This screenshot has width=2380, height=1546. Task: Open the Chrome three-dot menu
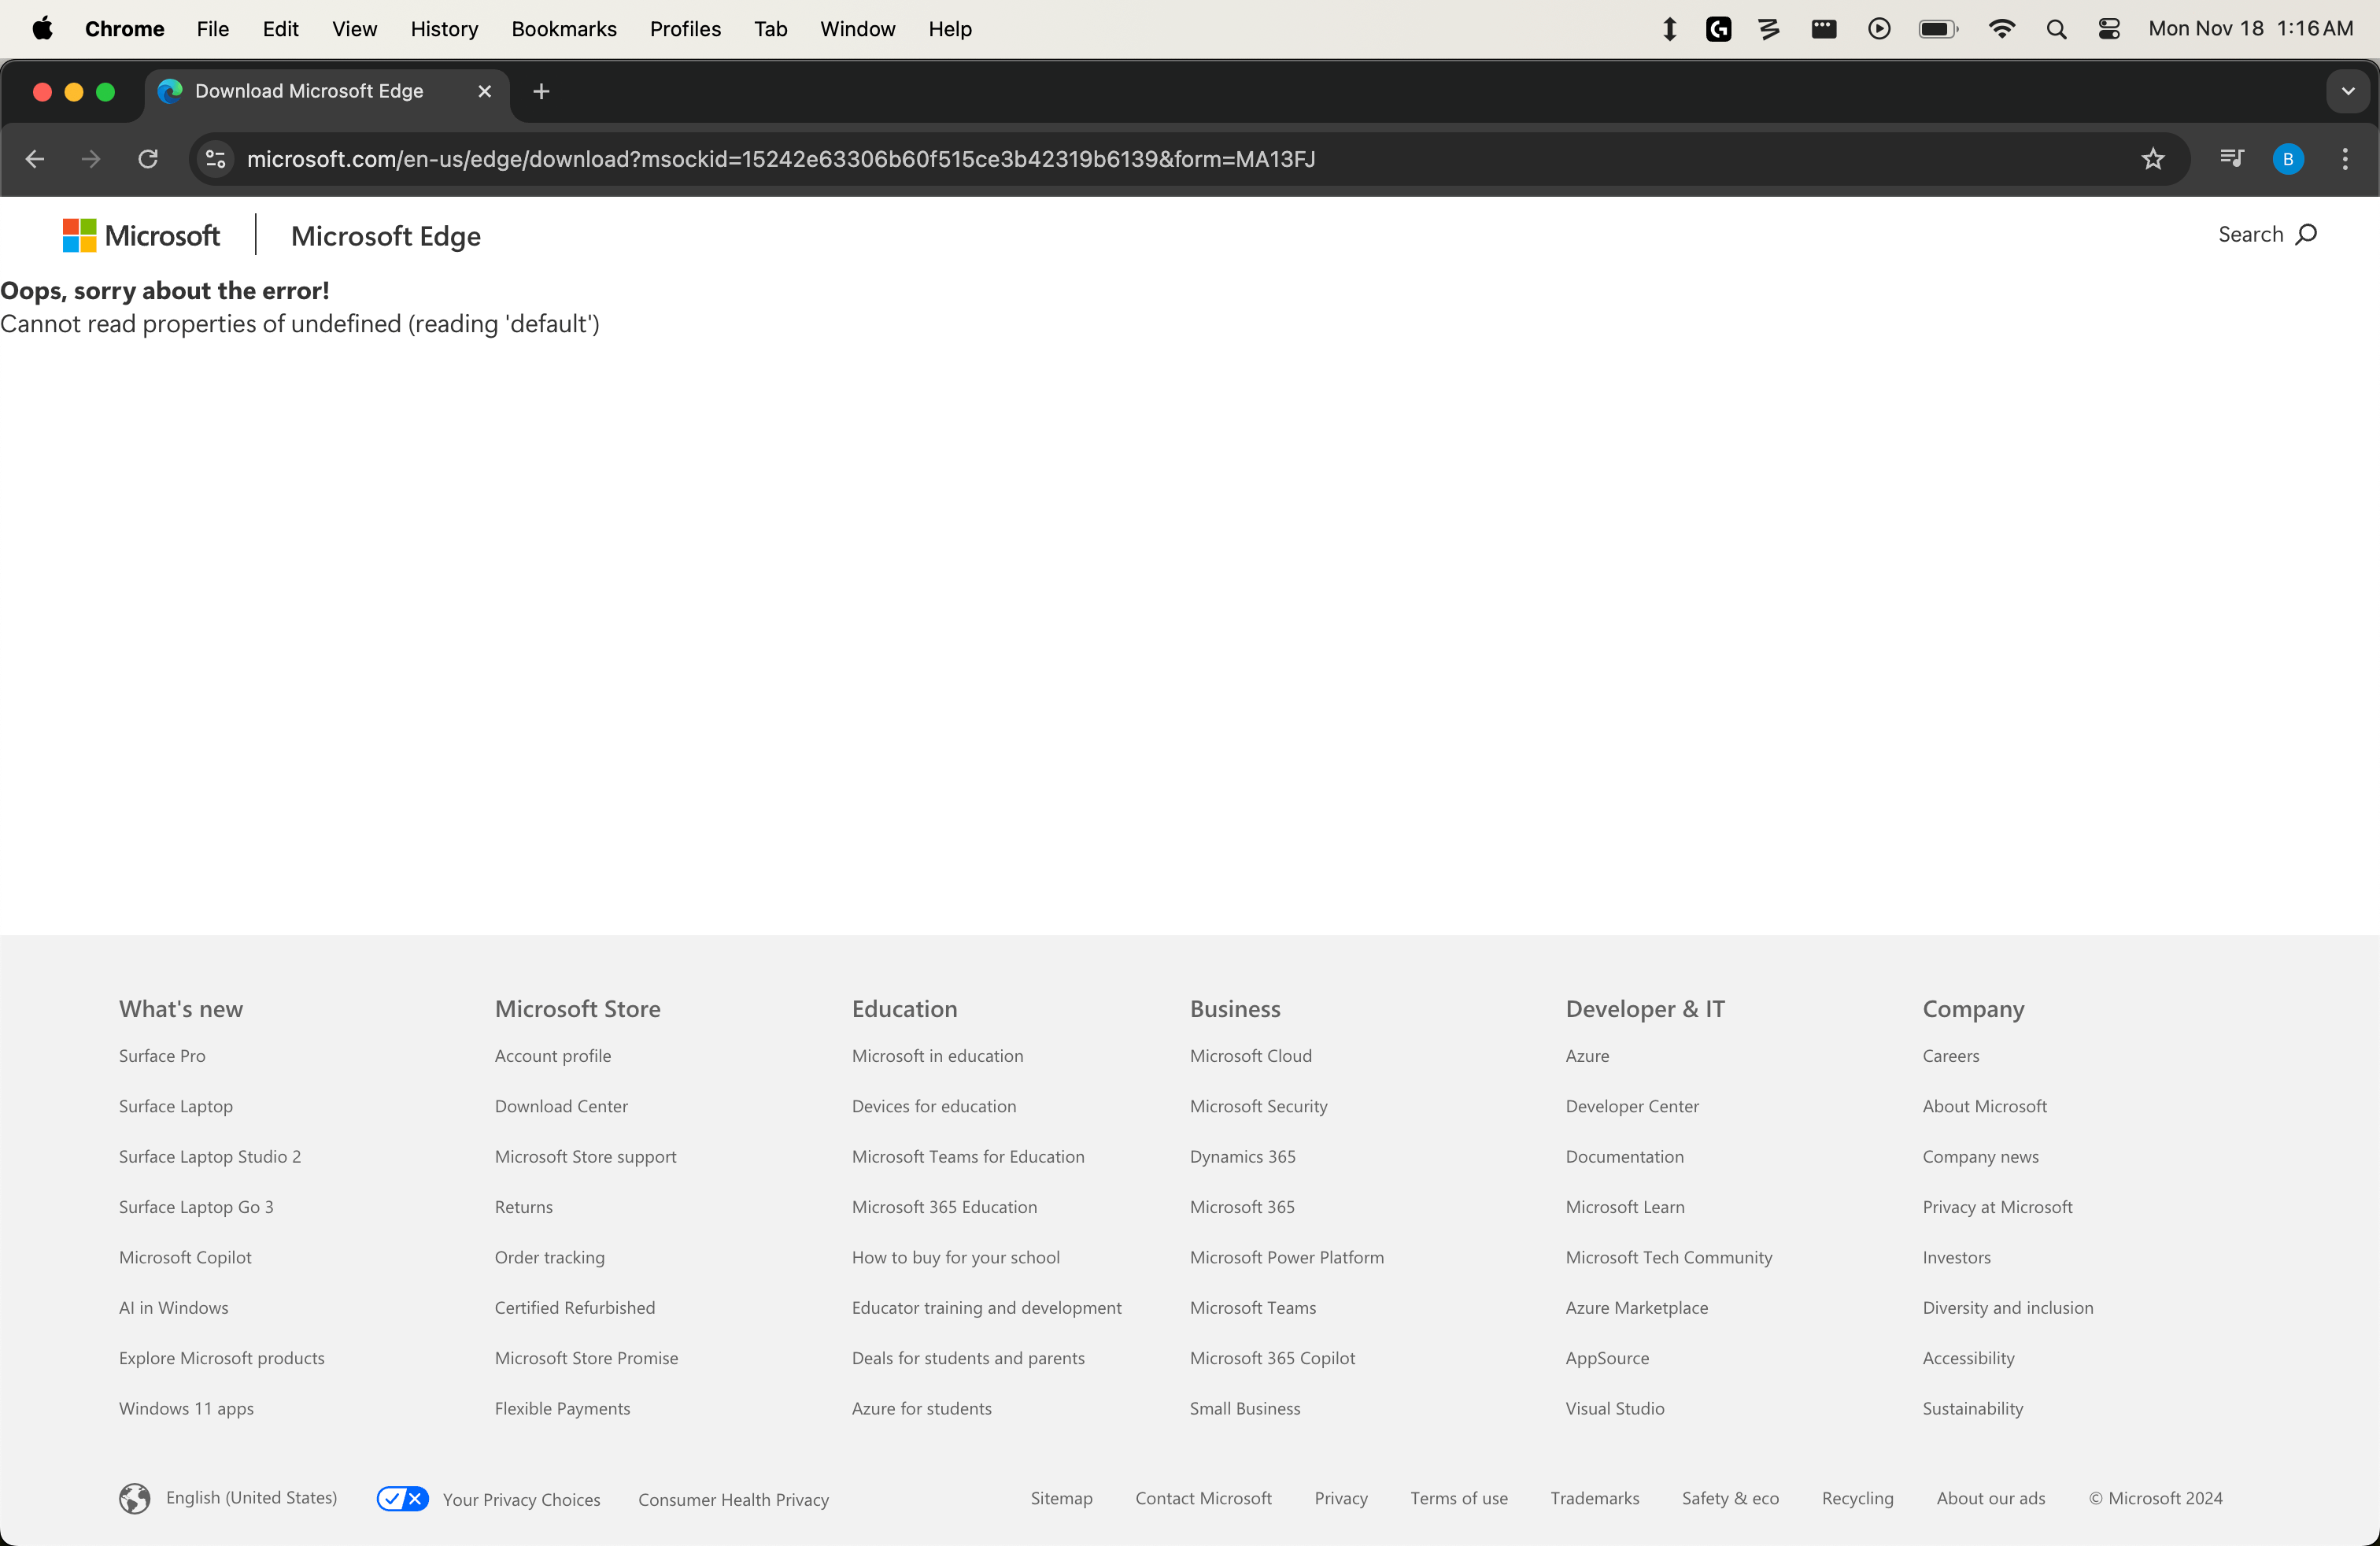click(x=2344, y=159)
